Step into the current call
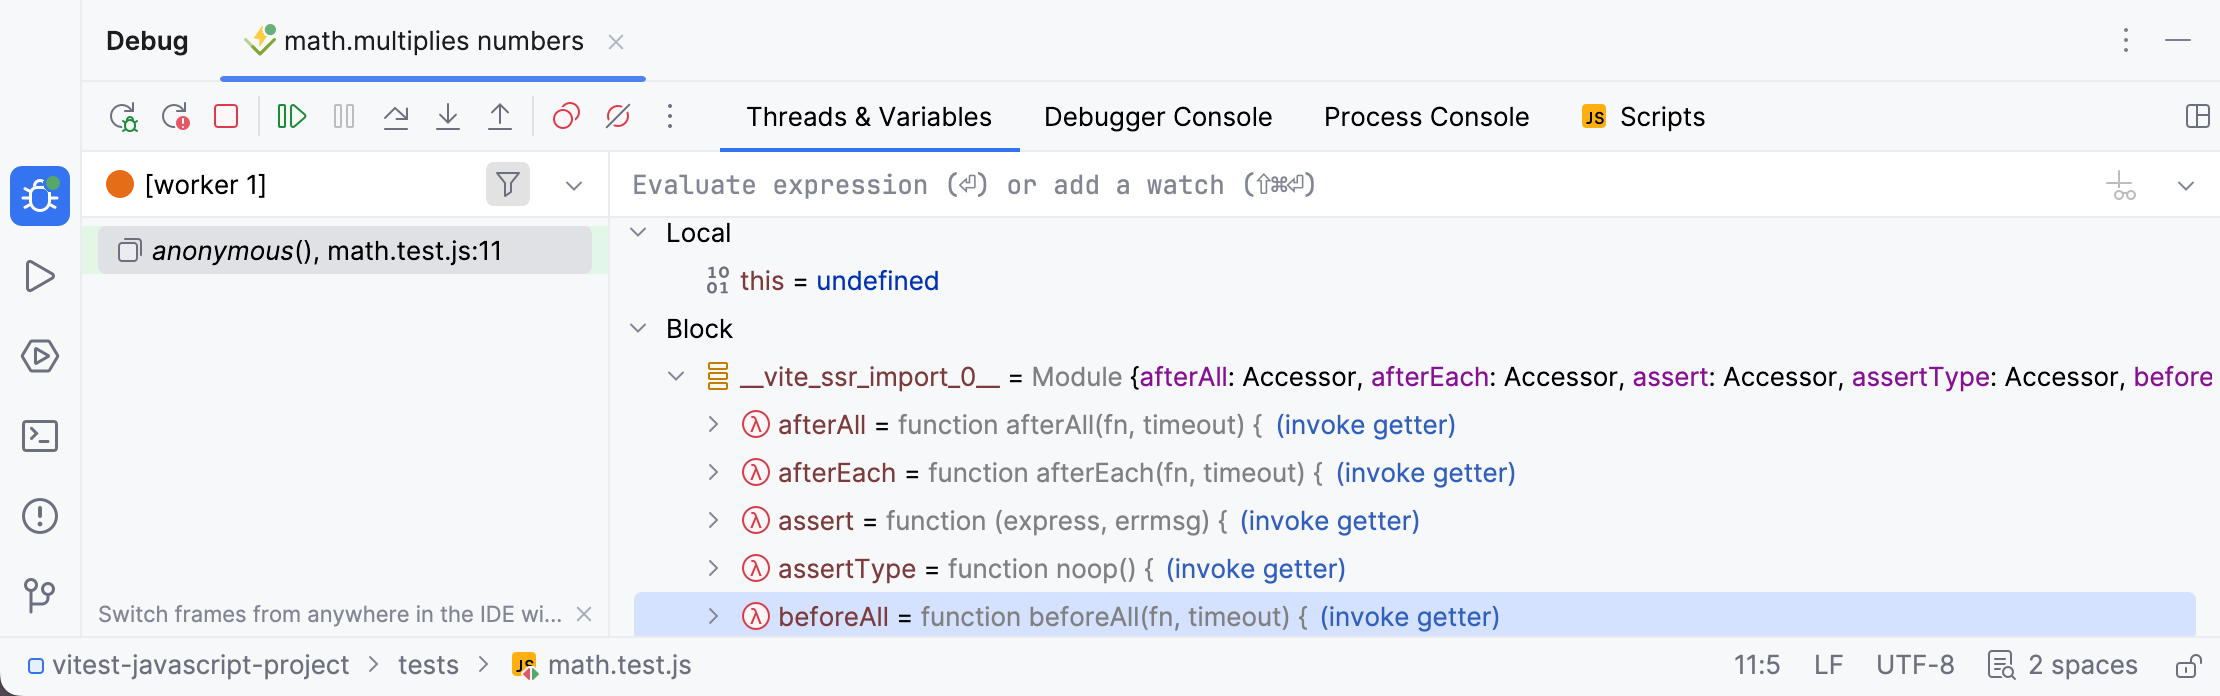2220x696 pixels. pyautogui.click(x=448, y=116)
